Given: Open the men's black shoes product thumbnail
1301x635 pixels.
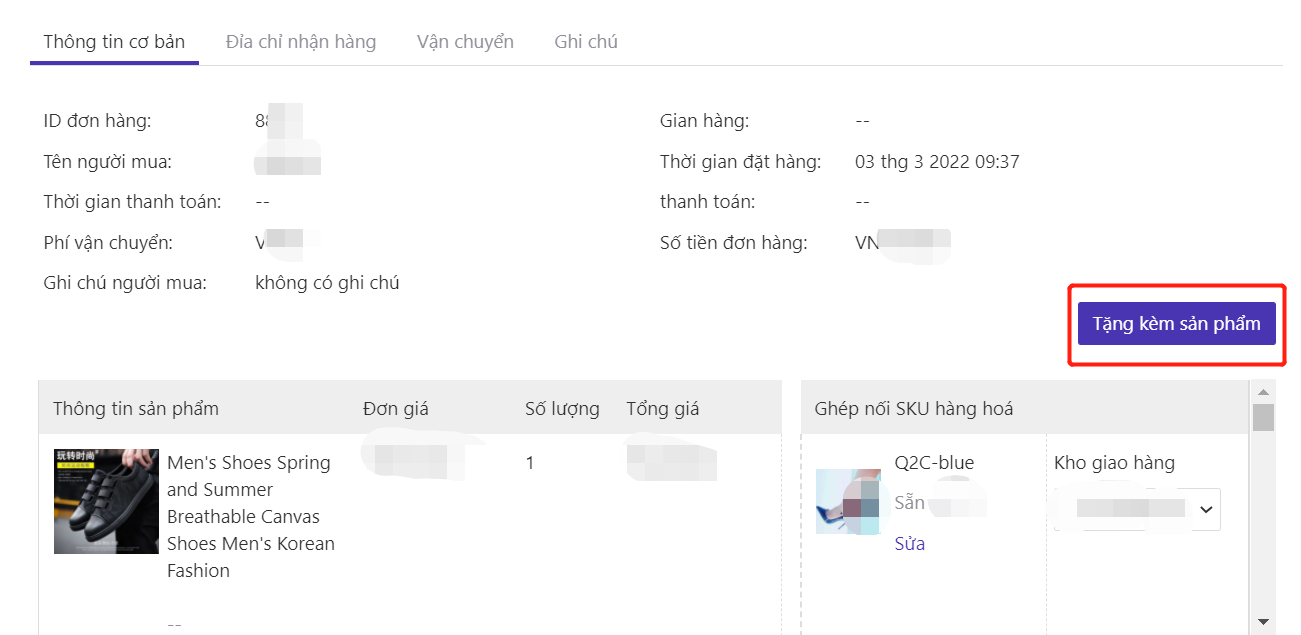Looking at the screenshot, I should pyautogui.click(x=106, y=501).
